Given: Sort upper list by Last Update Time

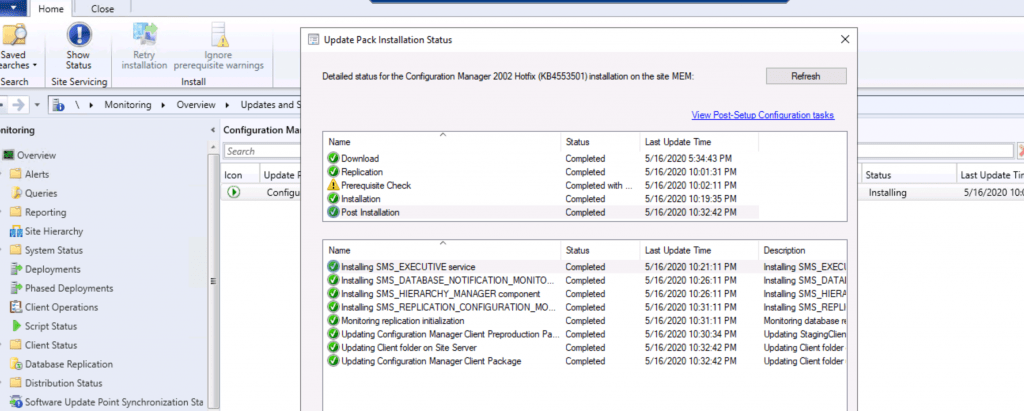Looking at the screenshot, I should tap(699, 142).
